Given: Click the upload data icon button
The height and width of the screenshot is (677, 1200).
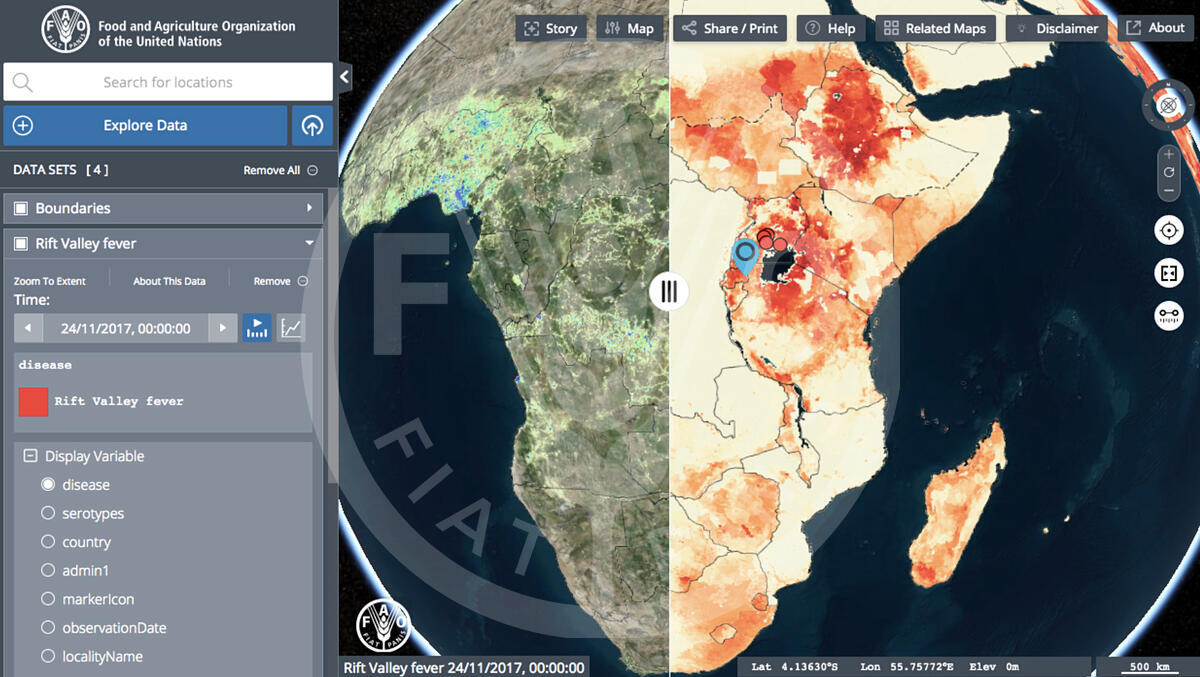Looking at the screenshot, I should coord(312,126).
